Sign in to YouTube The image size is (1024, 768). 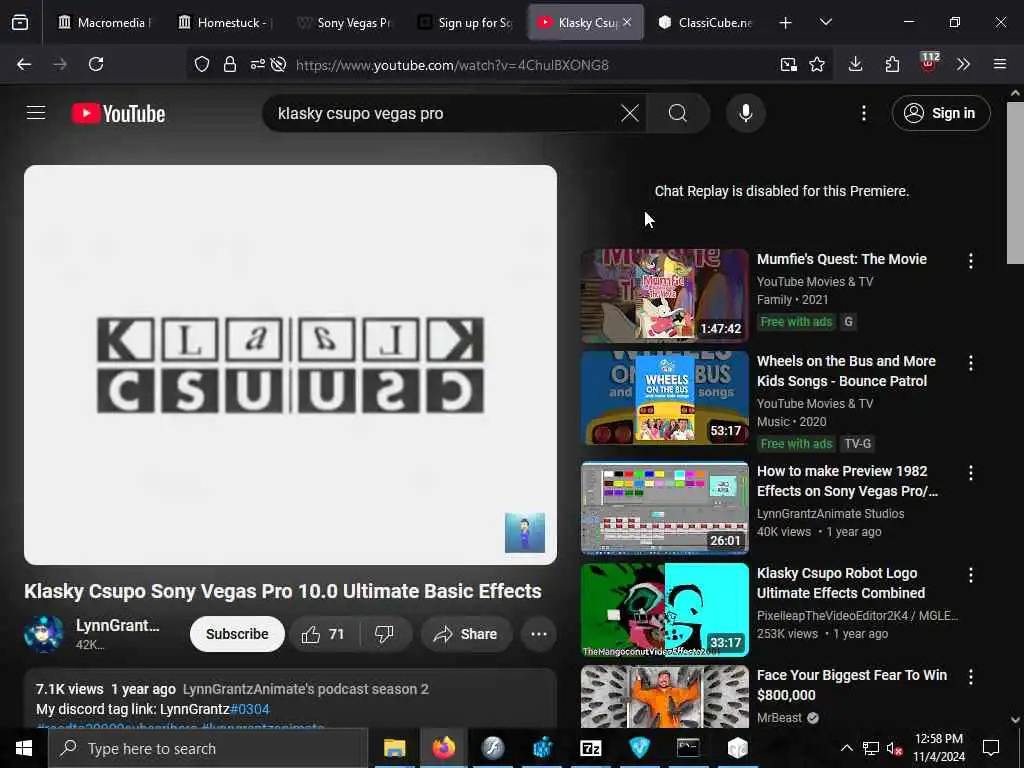(x=940, y=114)
